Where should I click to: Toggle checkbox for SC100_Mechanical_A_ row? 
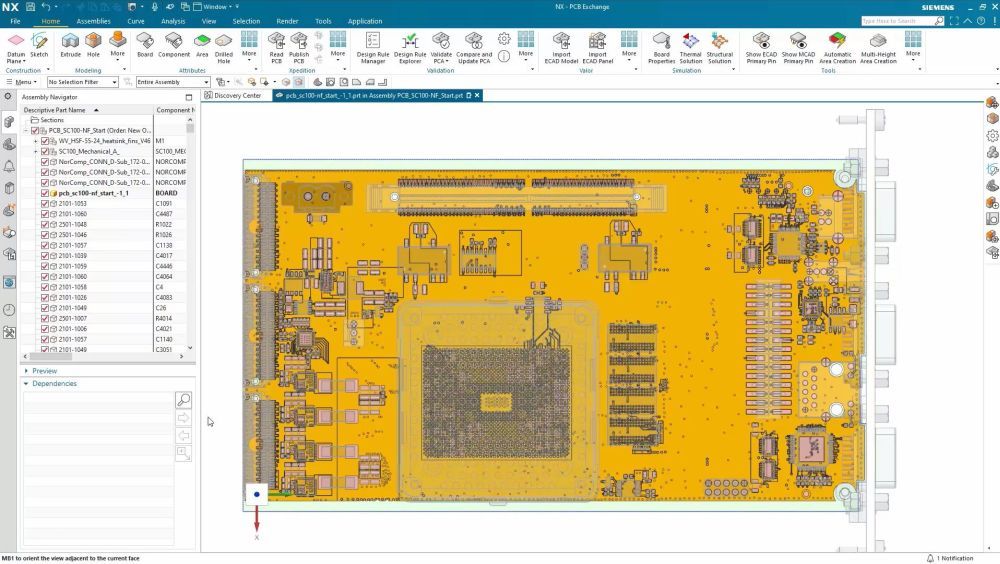[45, 151]
